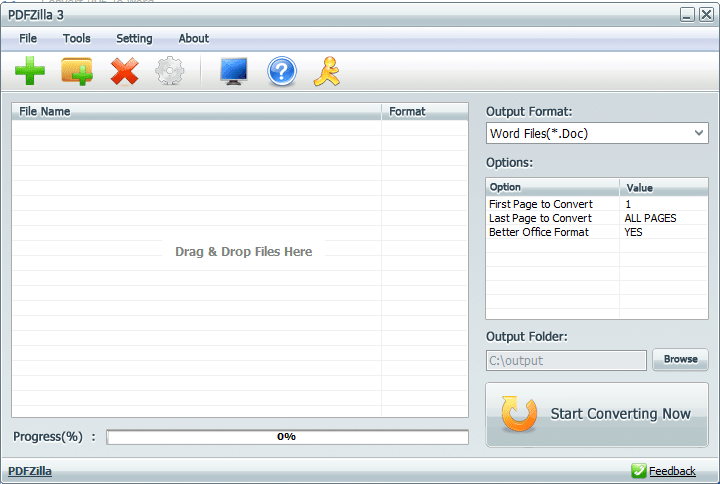
Task: Click the Value column header
Action: coord(664,187)
